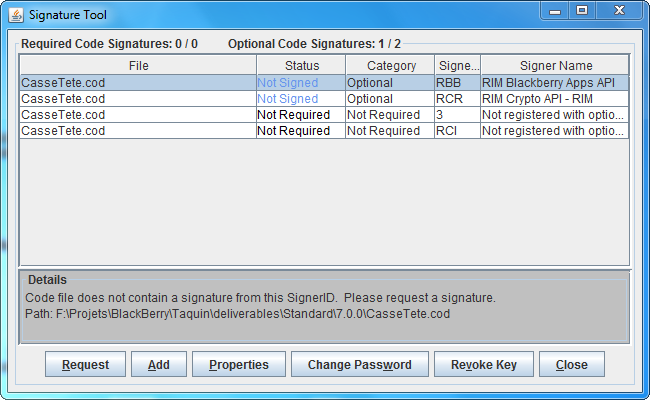This screenshot has height=400, width=650.
Task: Select the Signer ID column header
Action: tap(457, 66)
